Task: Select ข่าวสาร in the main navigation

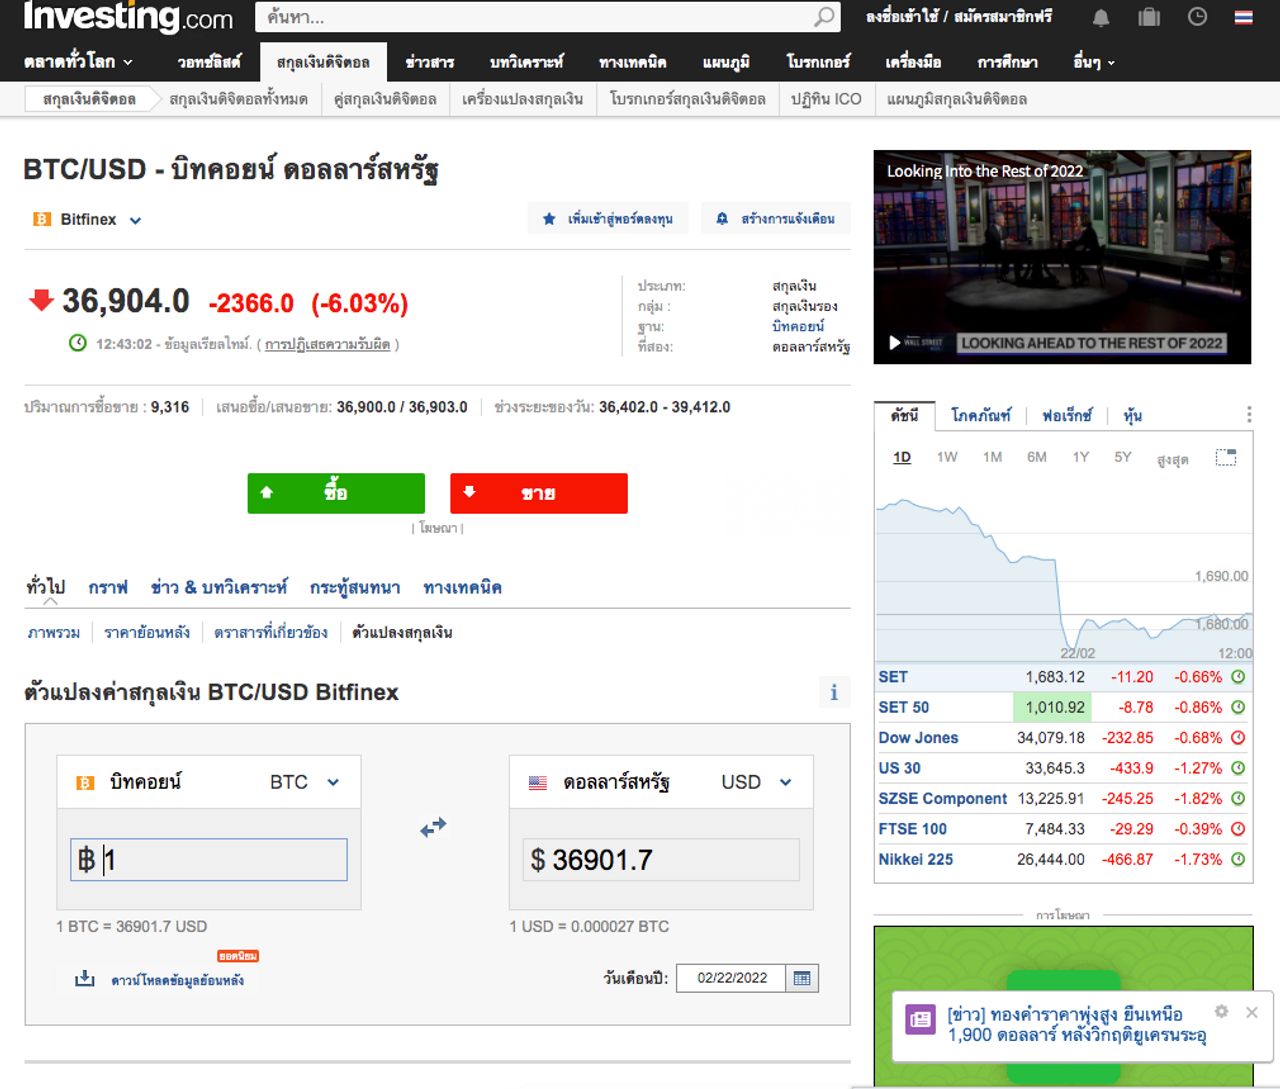Action: pyautogui.click(x=430, y=62)
